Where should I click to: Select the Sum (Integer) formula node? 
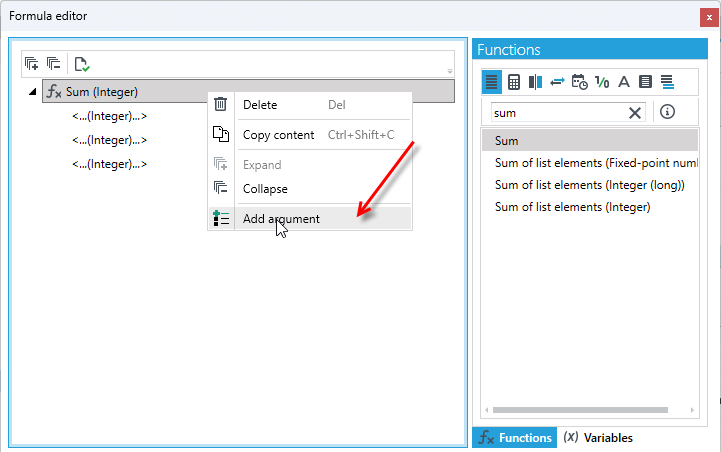pos(248,92)
